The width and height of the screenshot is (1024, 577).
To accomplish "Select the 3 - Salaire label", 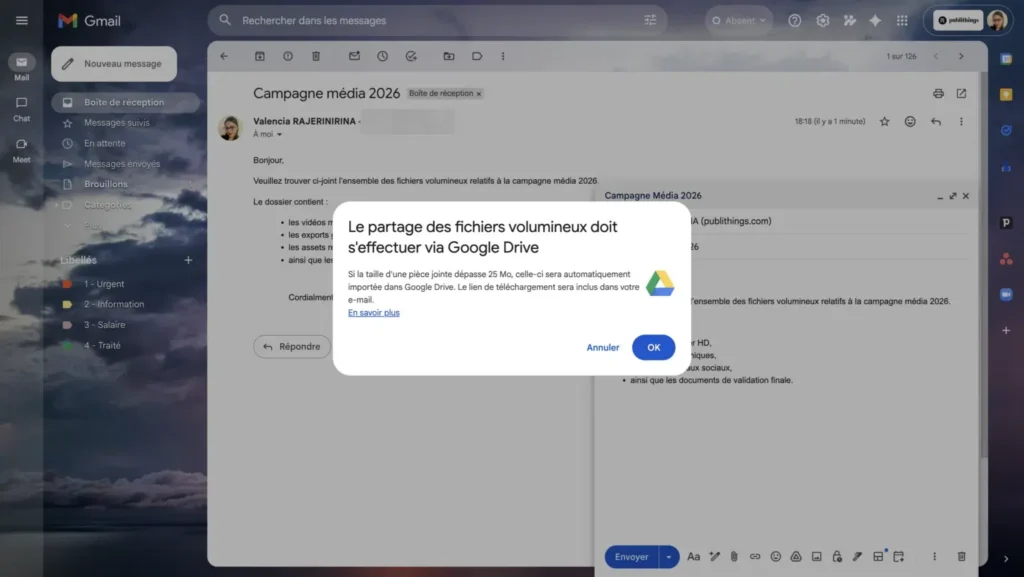I will [104, 324].
